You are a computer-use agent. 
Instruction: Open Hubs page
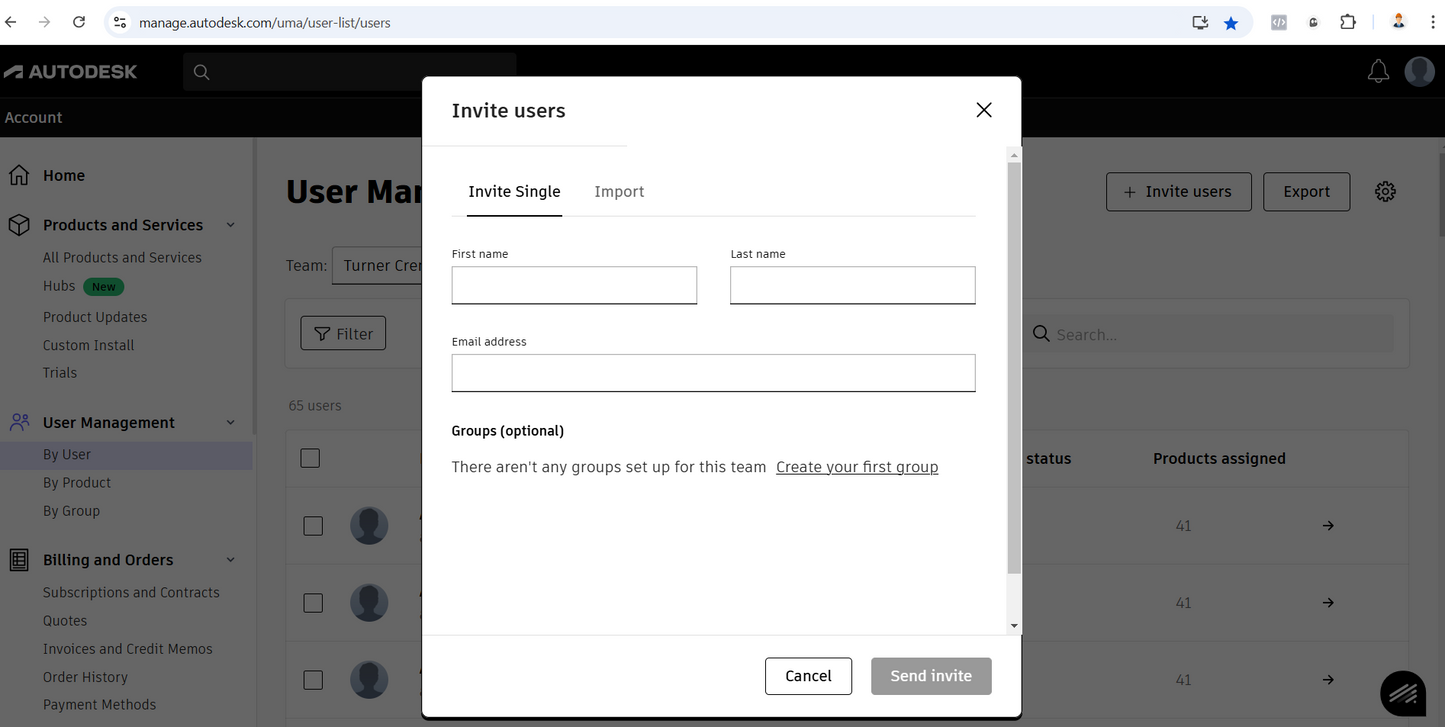coord(59,286)
